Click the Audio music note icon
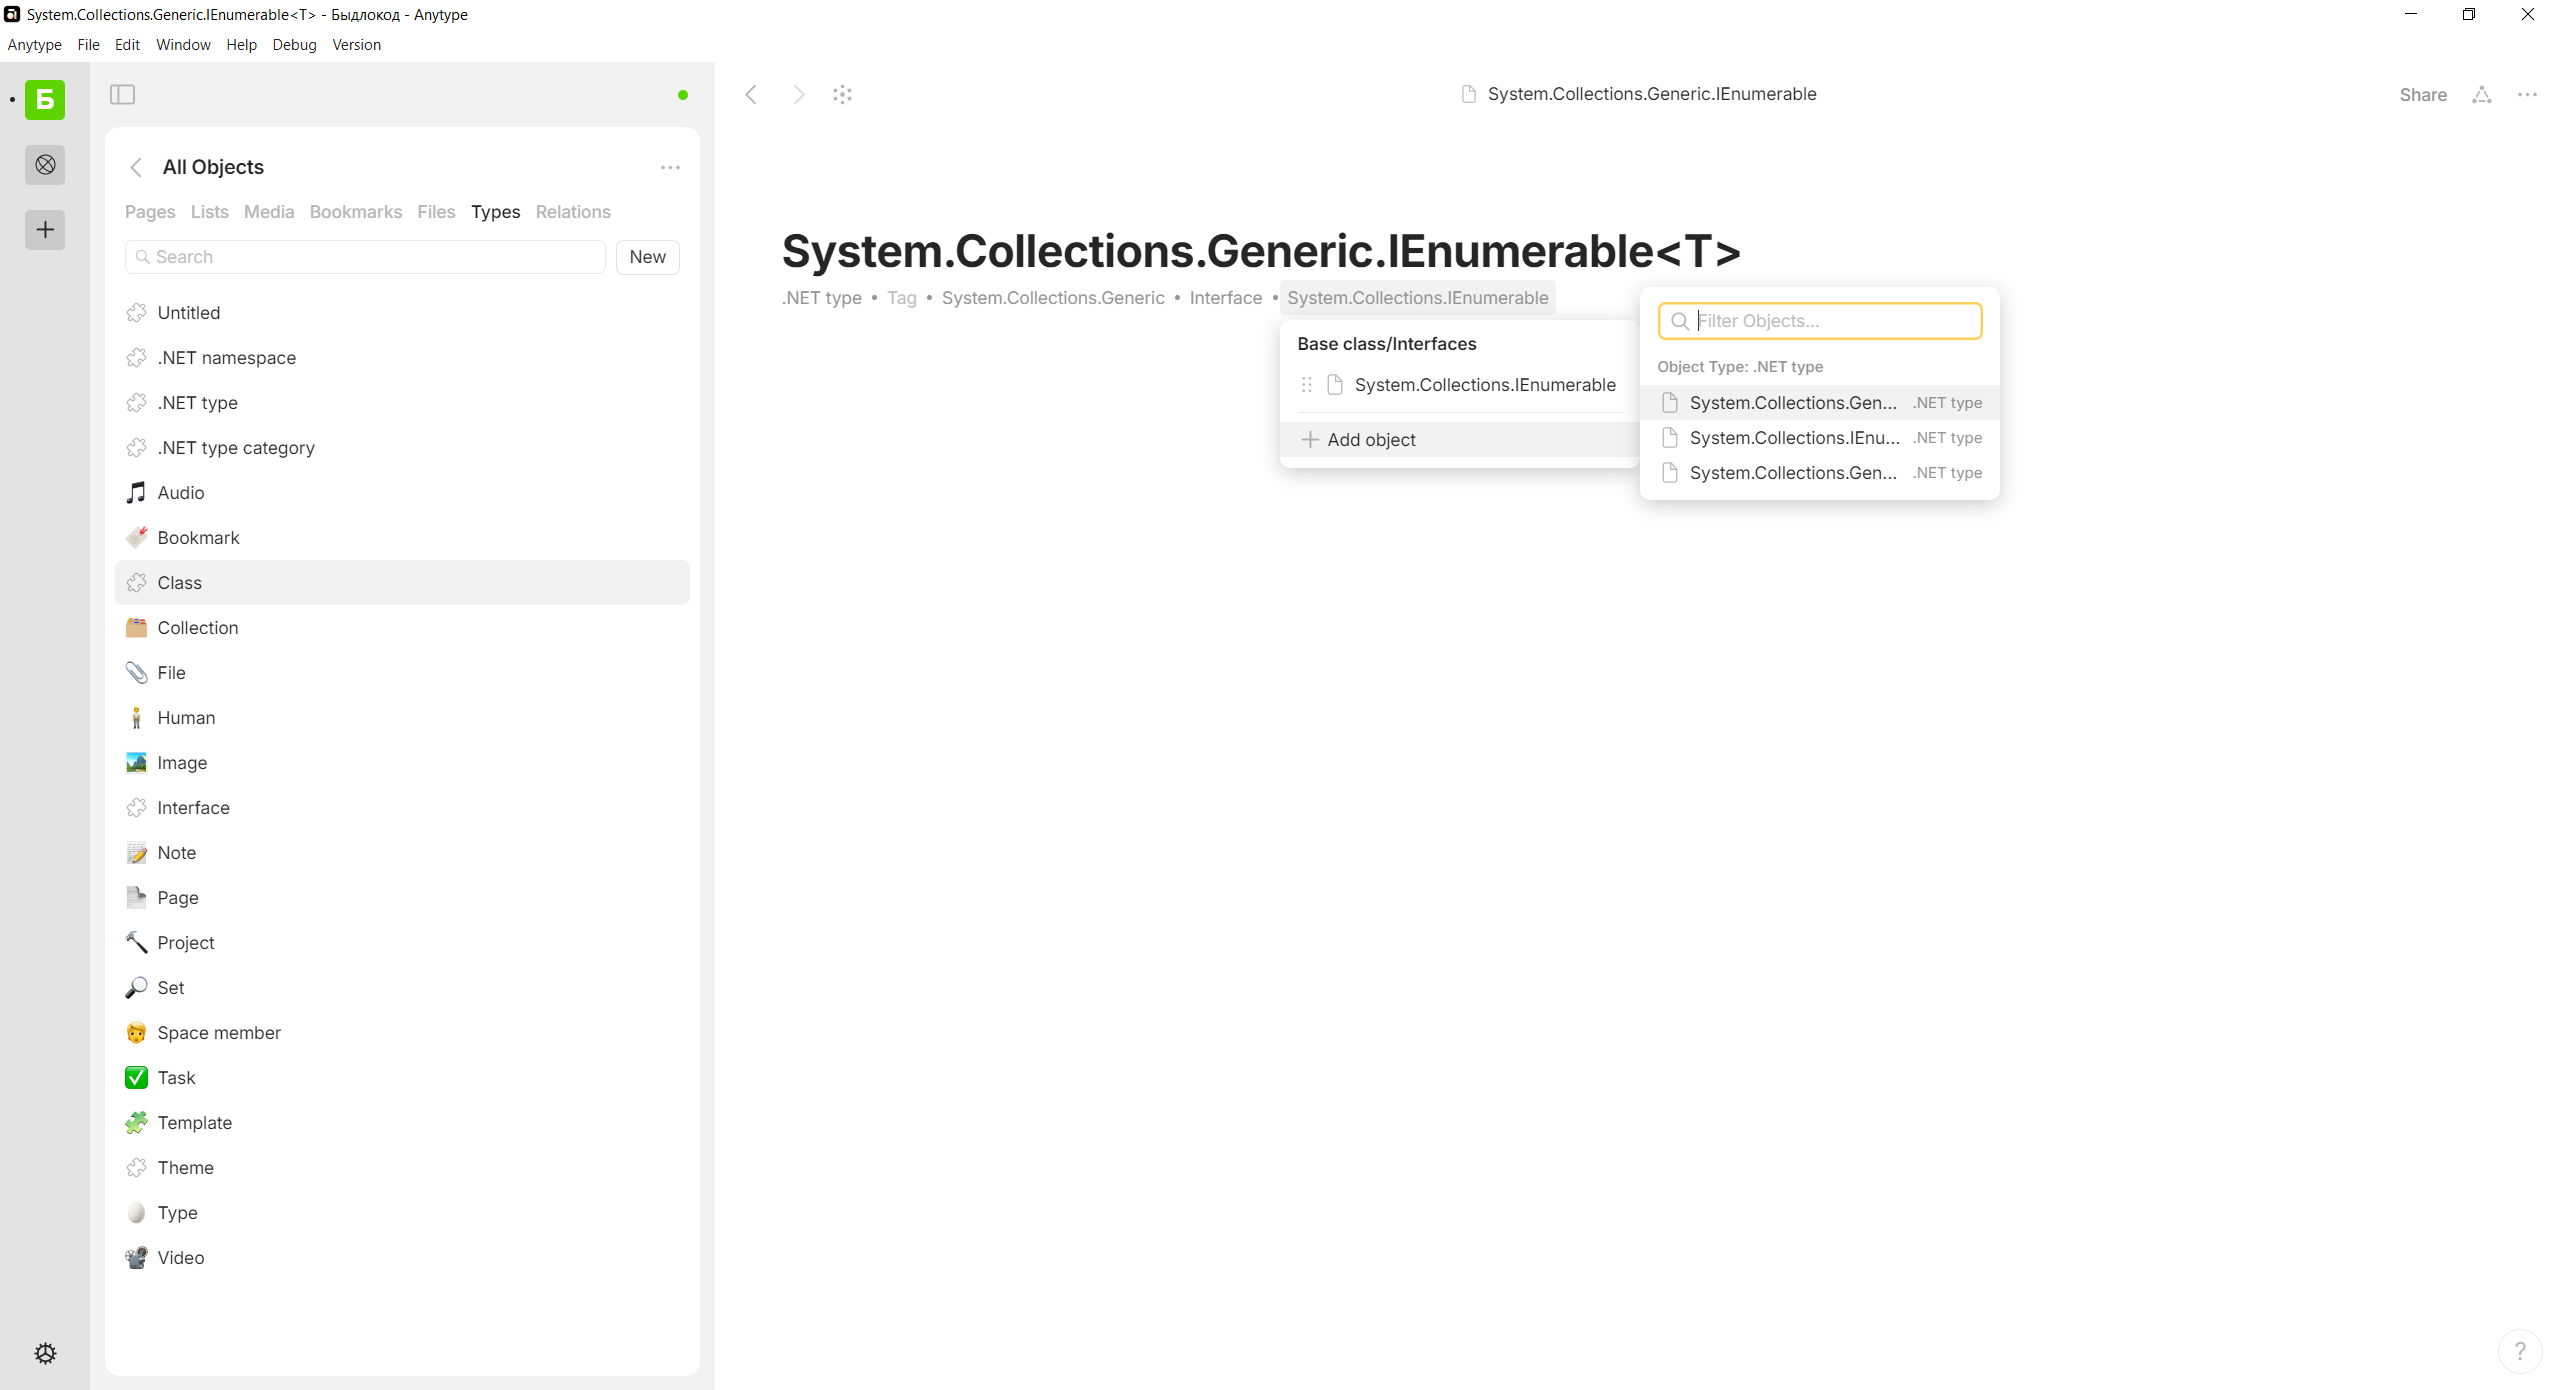This screenshot has width=2560, height=1390. tap(136, 492)
